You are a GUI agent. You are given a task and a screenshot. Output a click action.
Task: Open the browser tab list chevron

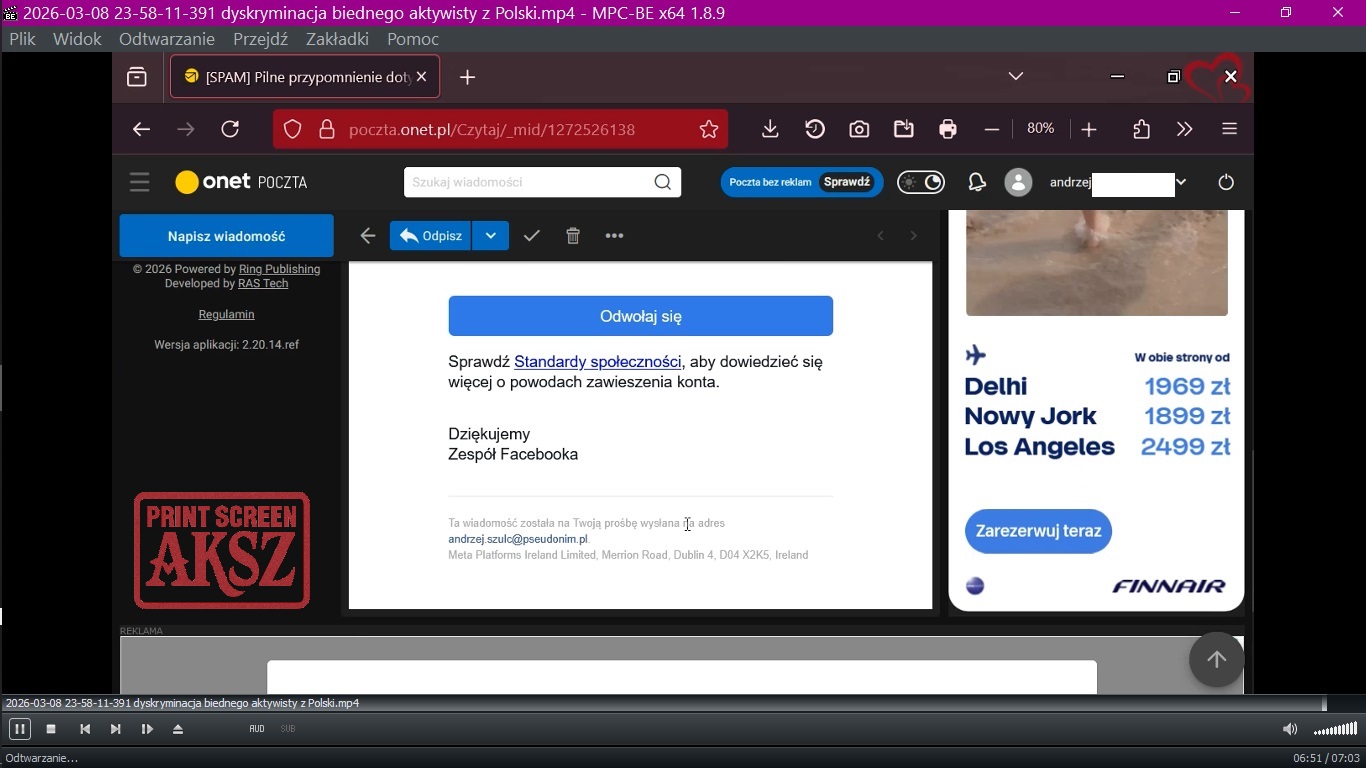point(1016,77)
